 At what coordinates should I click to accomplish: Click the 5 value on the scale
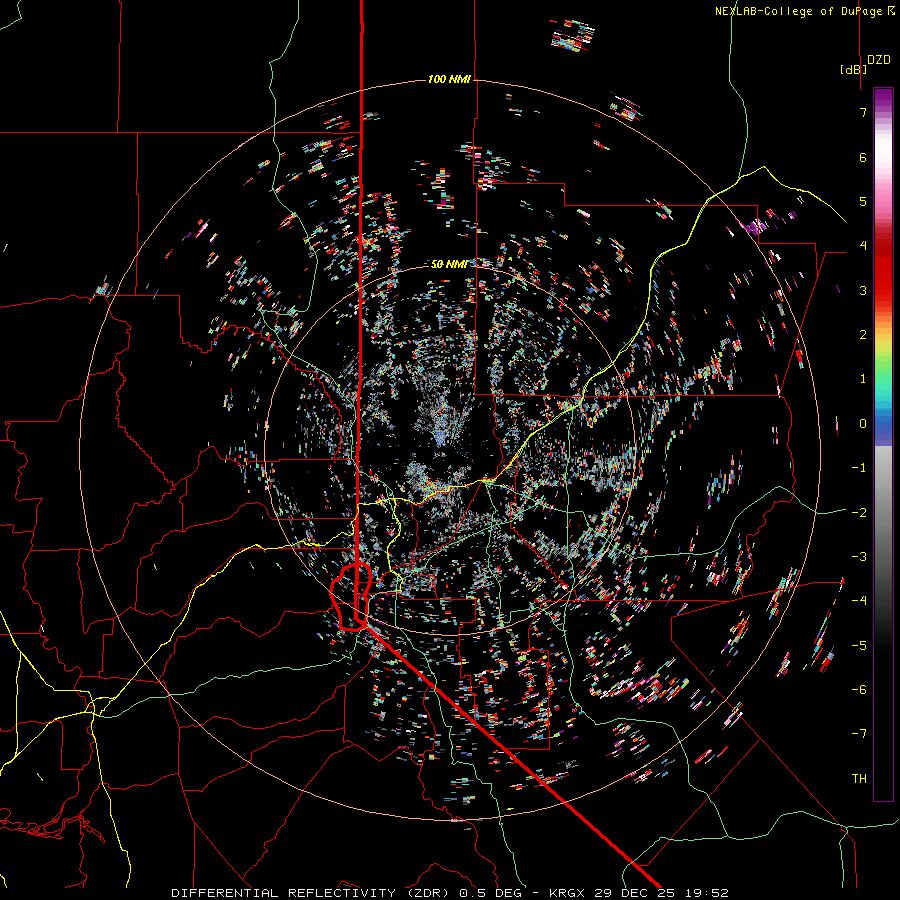click(863, 201)
